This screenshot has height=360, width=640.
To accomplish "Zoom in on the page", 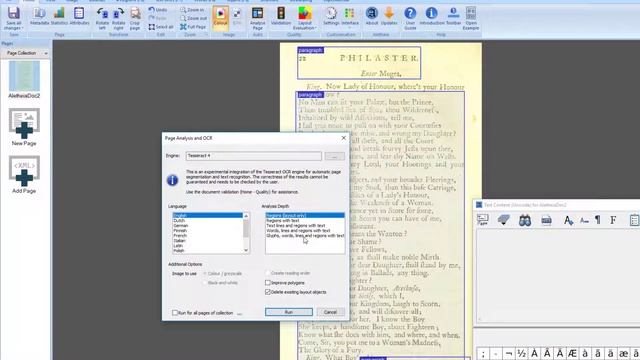I will [x=192, y=9].
